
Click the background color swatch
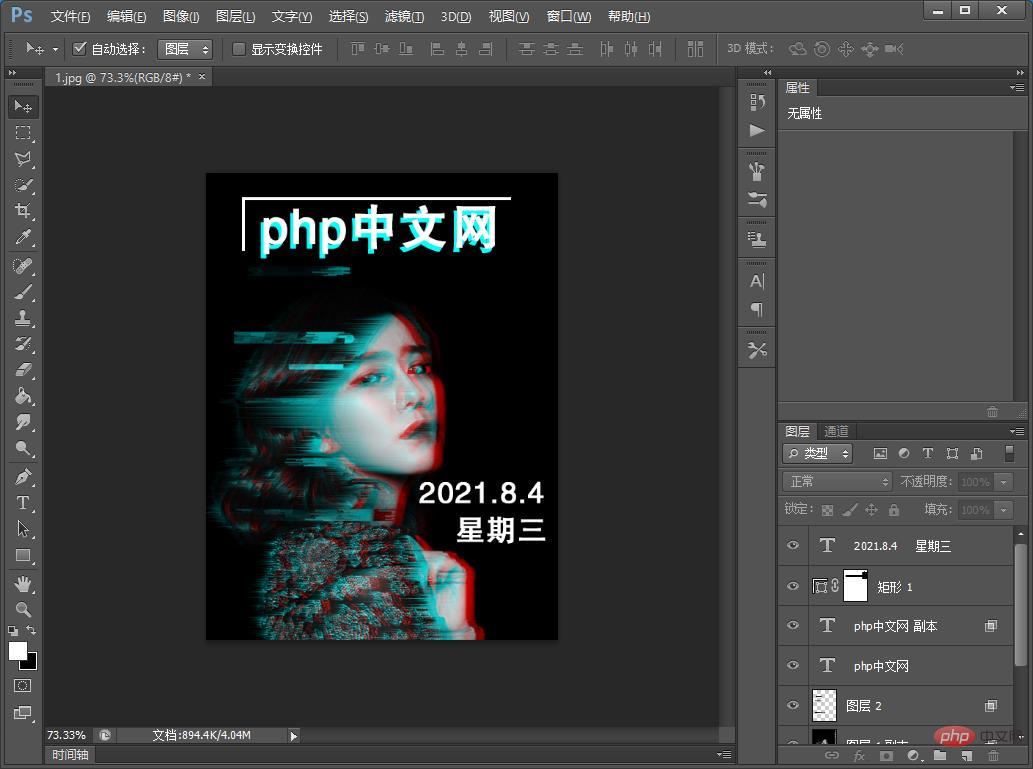tap(32, 664)
